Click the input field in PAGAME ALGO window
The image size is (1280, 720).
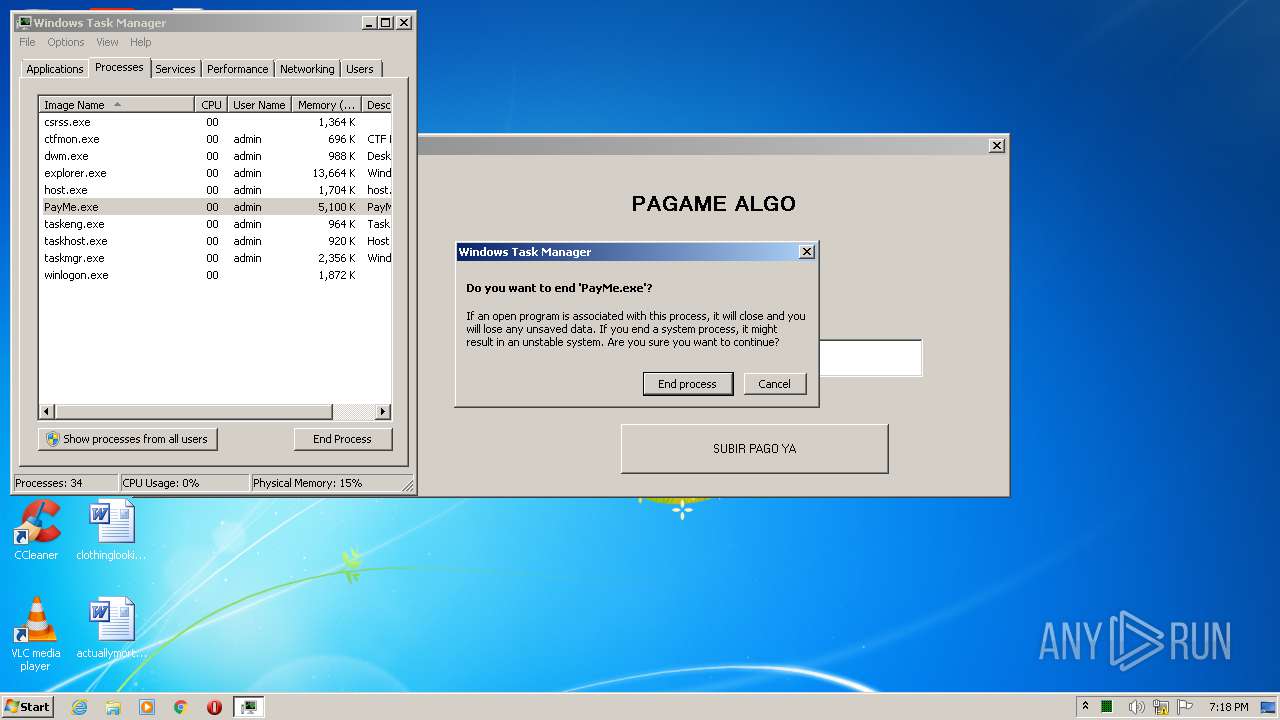click(869, 358)
